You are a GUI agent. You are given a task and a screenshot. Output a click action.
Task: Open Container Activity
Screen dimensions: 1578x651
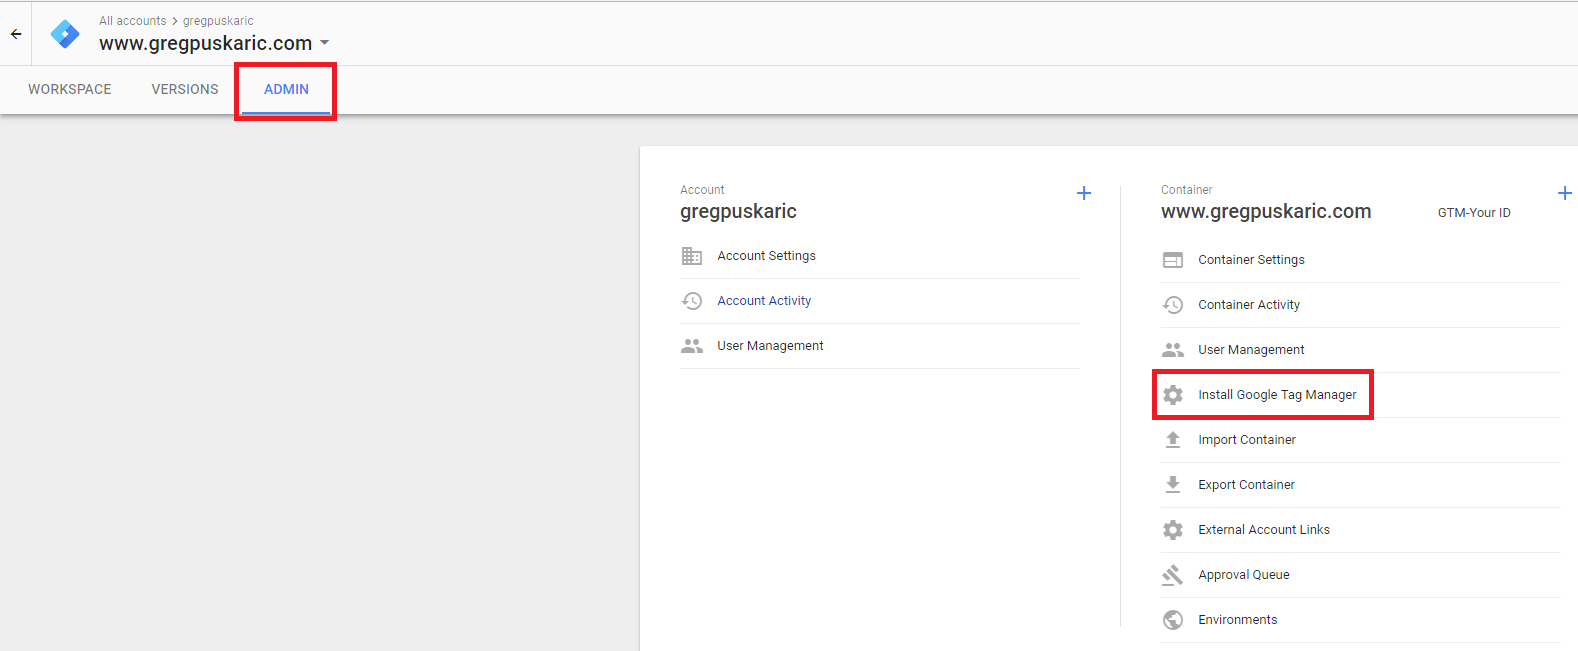click(x=1249, y=305)
